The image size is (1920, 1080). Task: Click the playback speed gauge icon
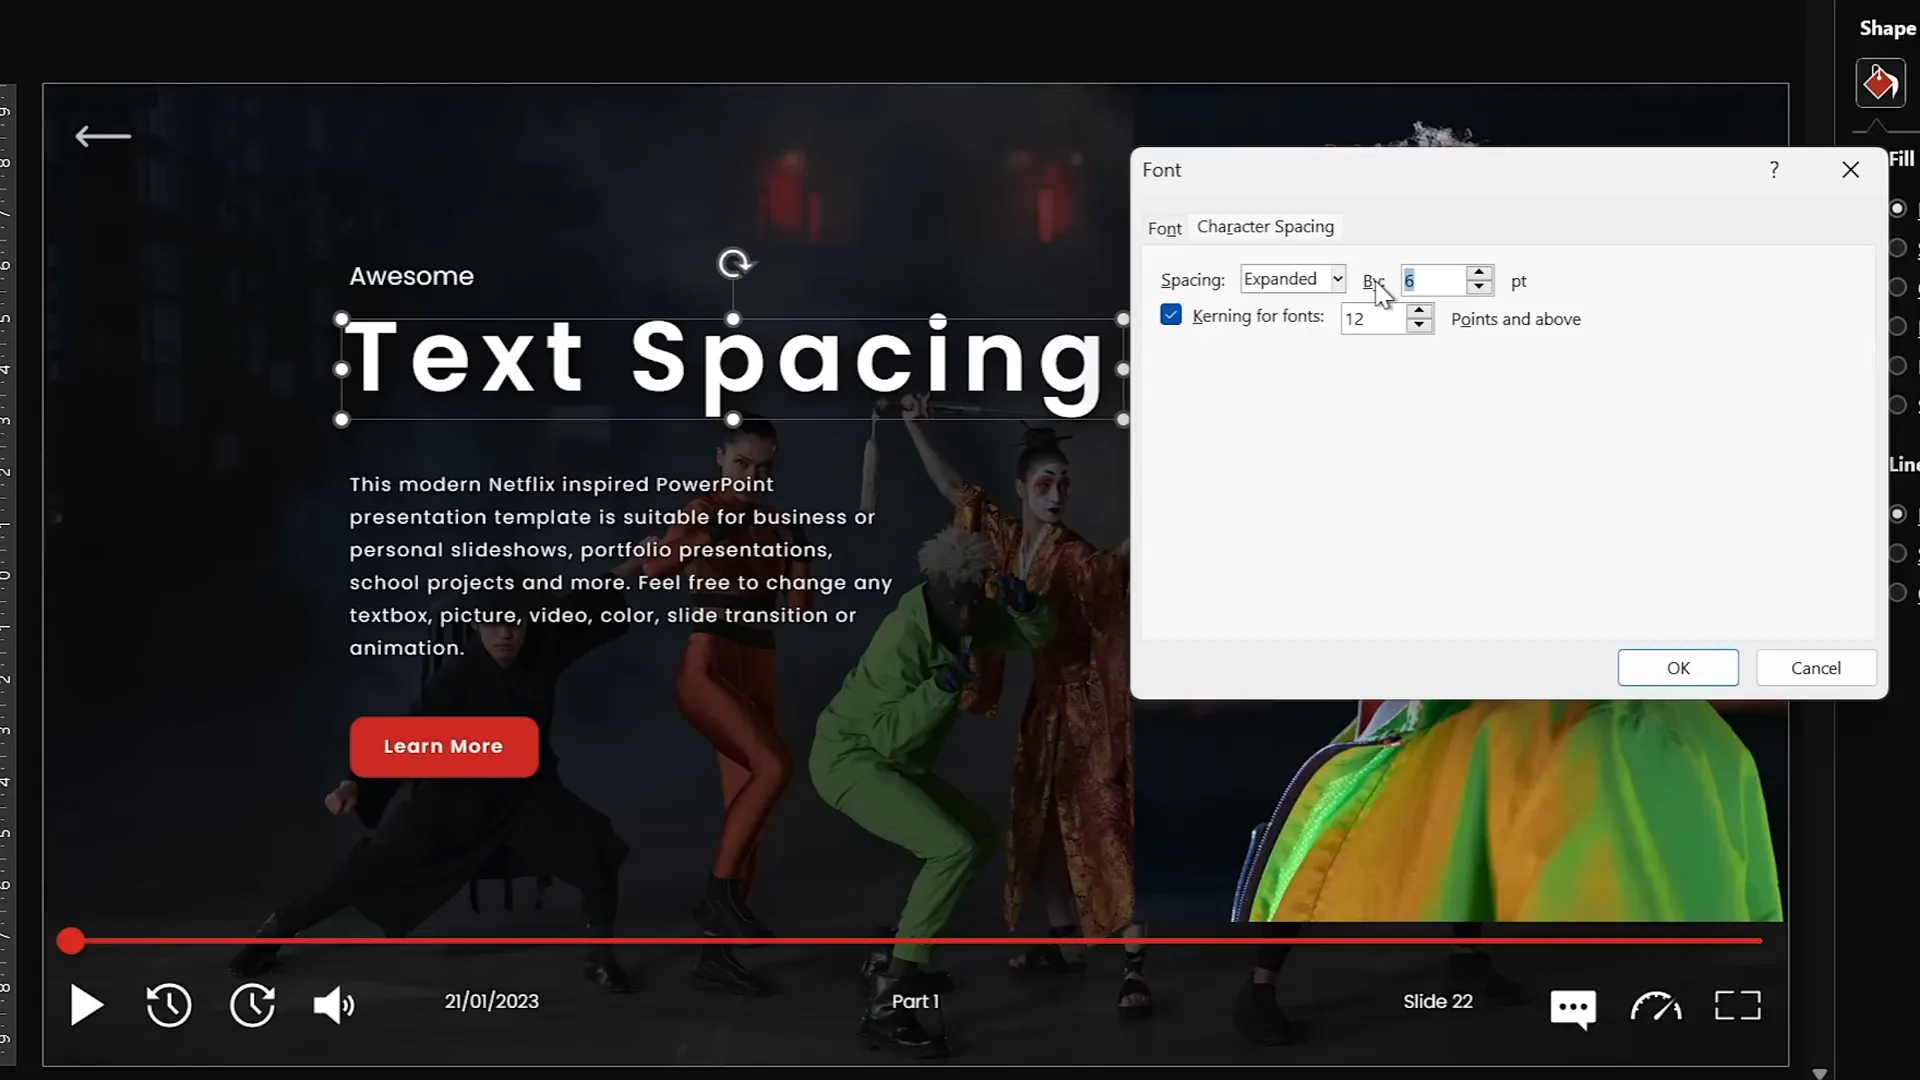point(1656,1005)
